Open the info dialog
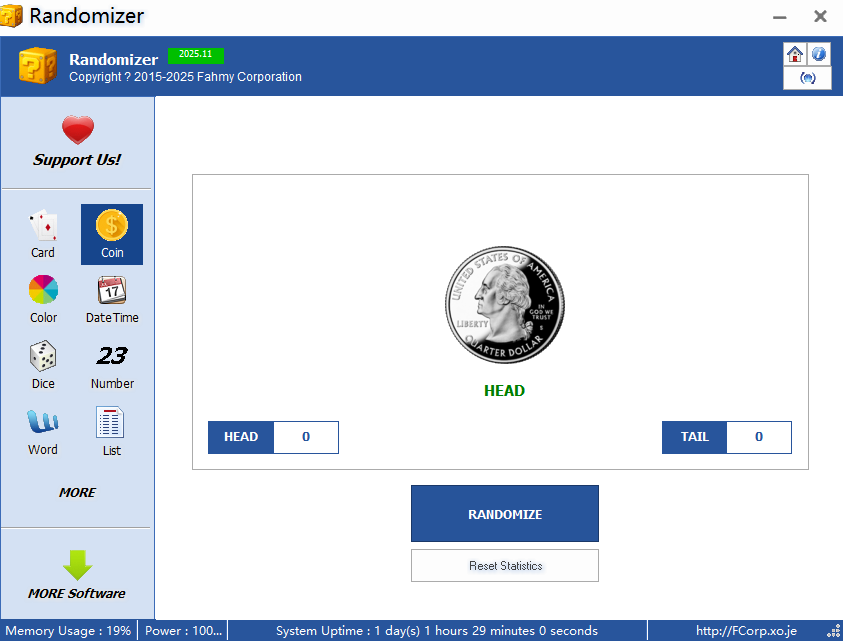843x642 pixels. pos(819,54)
